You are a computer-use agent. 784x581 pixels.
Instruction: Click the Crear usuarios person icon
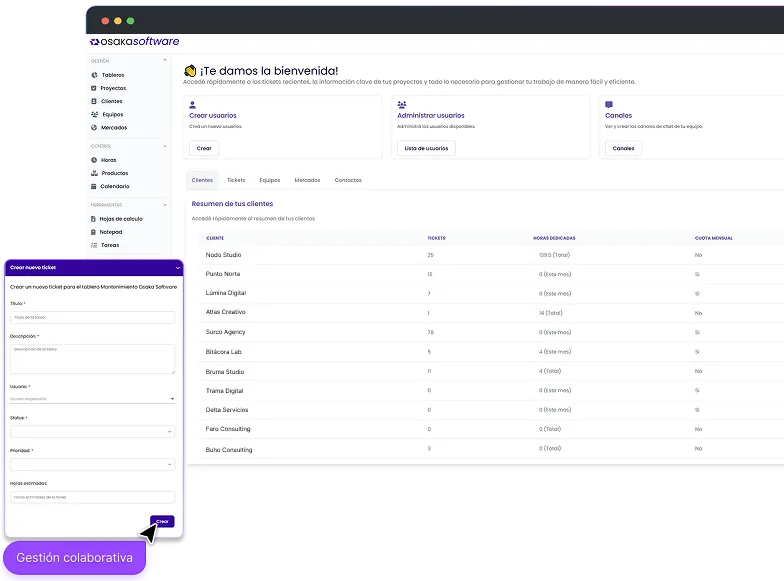(192, 105)
